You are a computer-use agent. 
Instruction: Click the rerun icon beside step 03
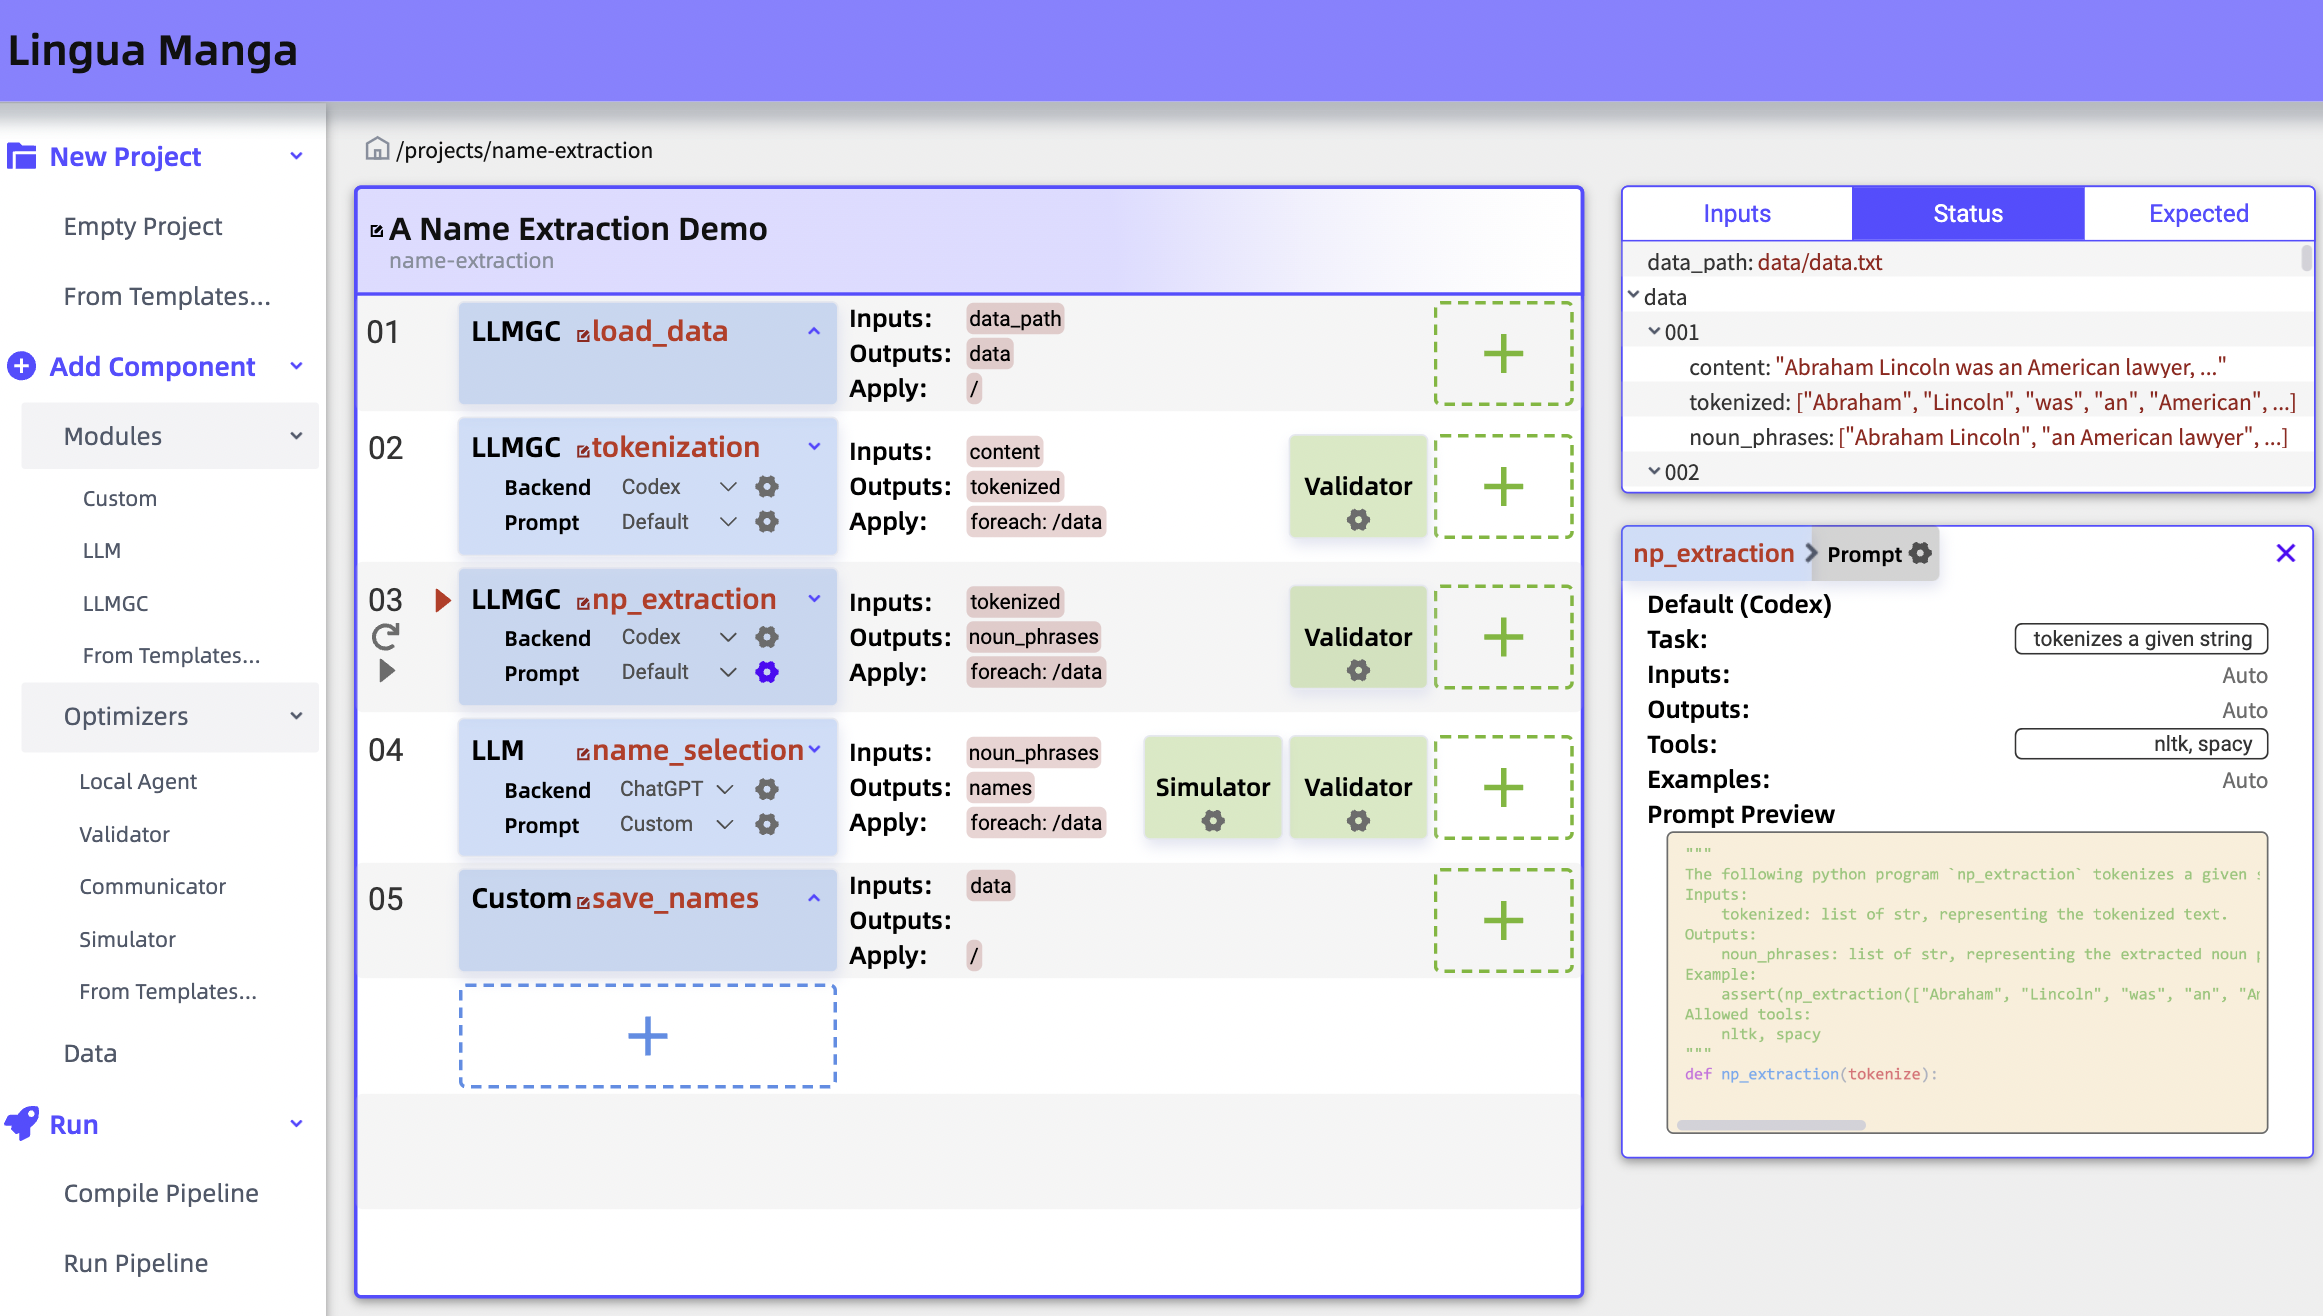point(386,636)
